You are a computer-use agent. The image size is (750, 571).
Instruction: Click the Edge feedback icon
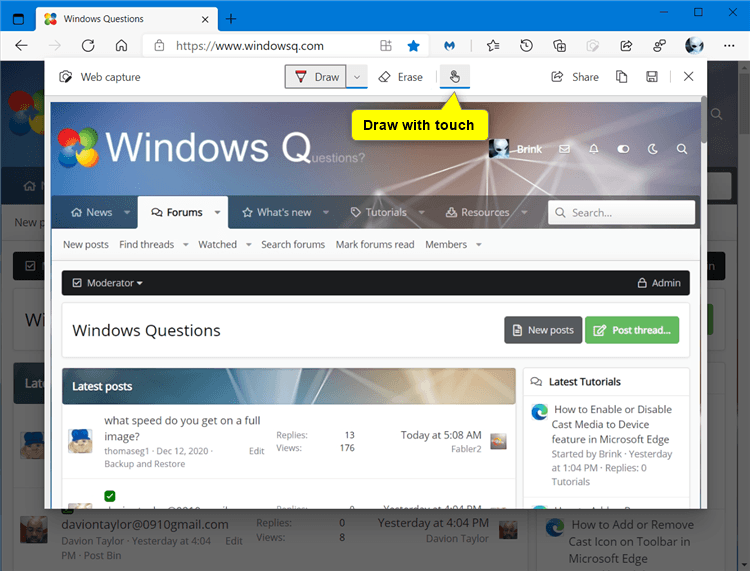point(660,46)
